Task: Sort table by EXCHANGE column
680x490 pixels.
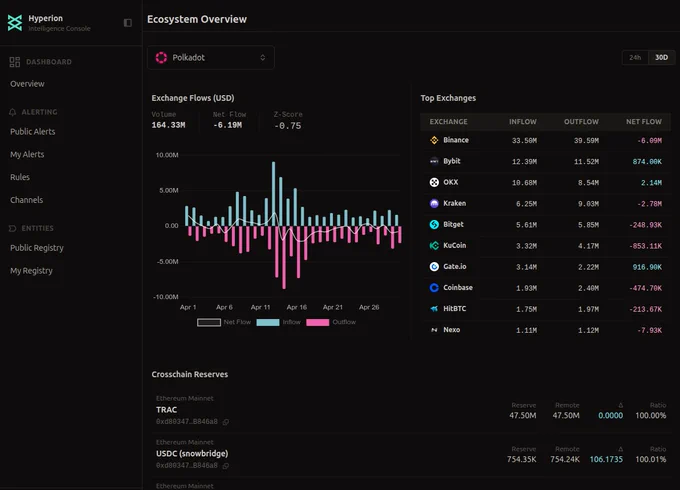Action: tap(448, 122)
